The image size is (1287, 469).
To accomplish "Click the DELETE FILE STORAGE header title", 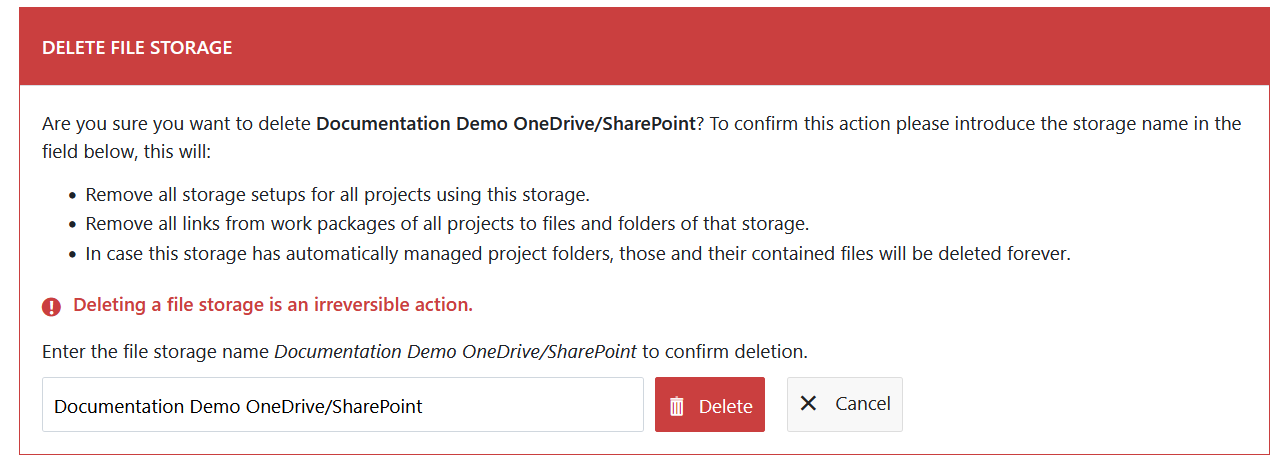I will point(137,48).
